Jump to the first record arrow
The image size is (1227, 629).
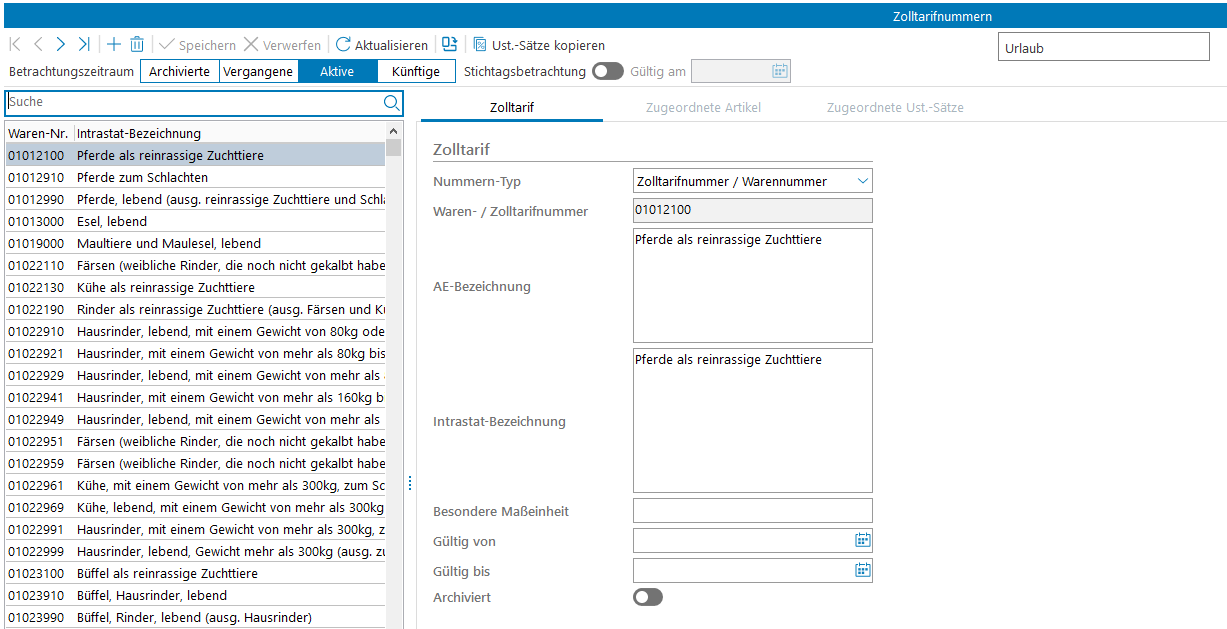tap(15, 45)
